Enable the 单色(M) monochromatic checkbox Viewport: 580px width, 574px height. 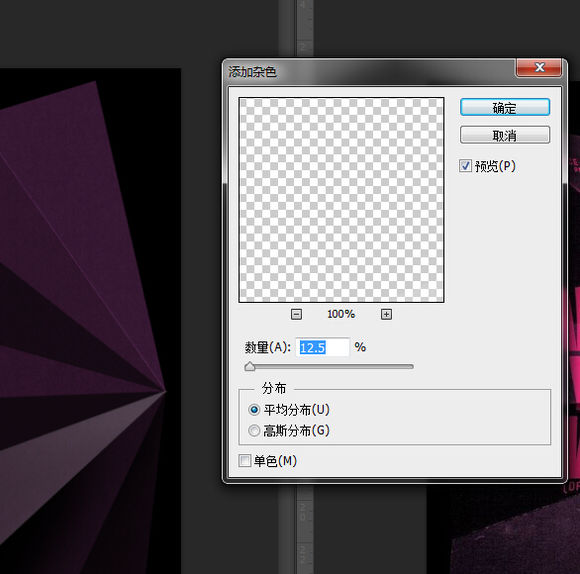click(245, 461)
